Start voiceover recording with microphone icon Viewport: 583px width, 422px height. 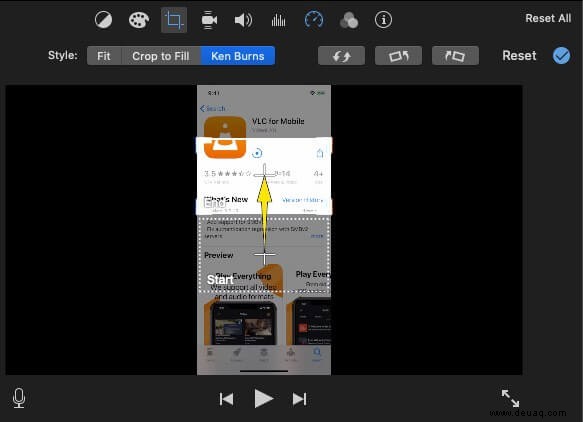tap(19, 398)
